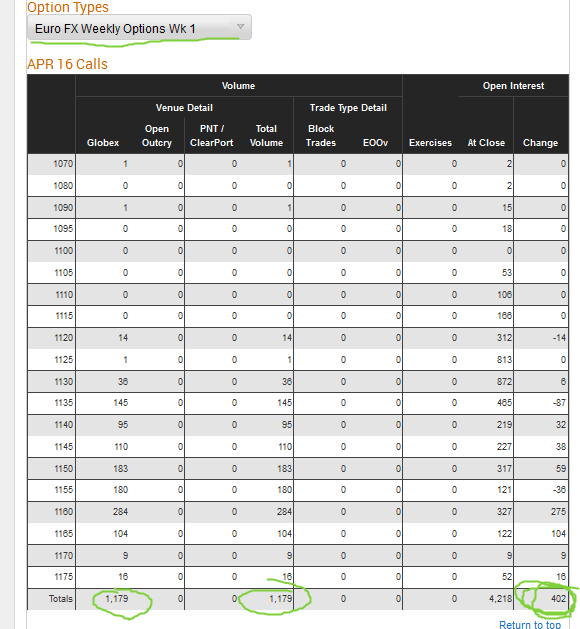Open the Euro FX Weekly Options Wk 1 dropdown
The image size is (580, 629).
139,27
